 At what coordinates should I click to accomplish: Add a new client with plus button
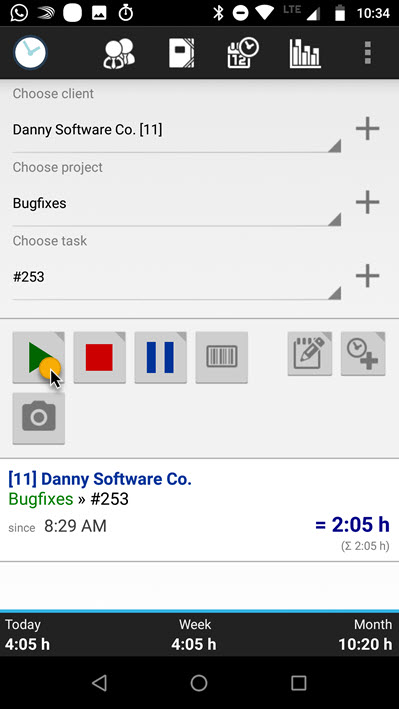(367, 129)
